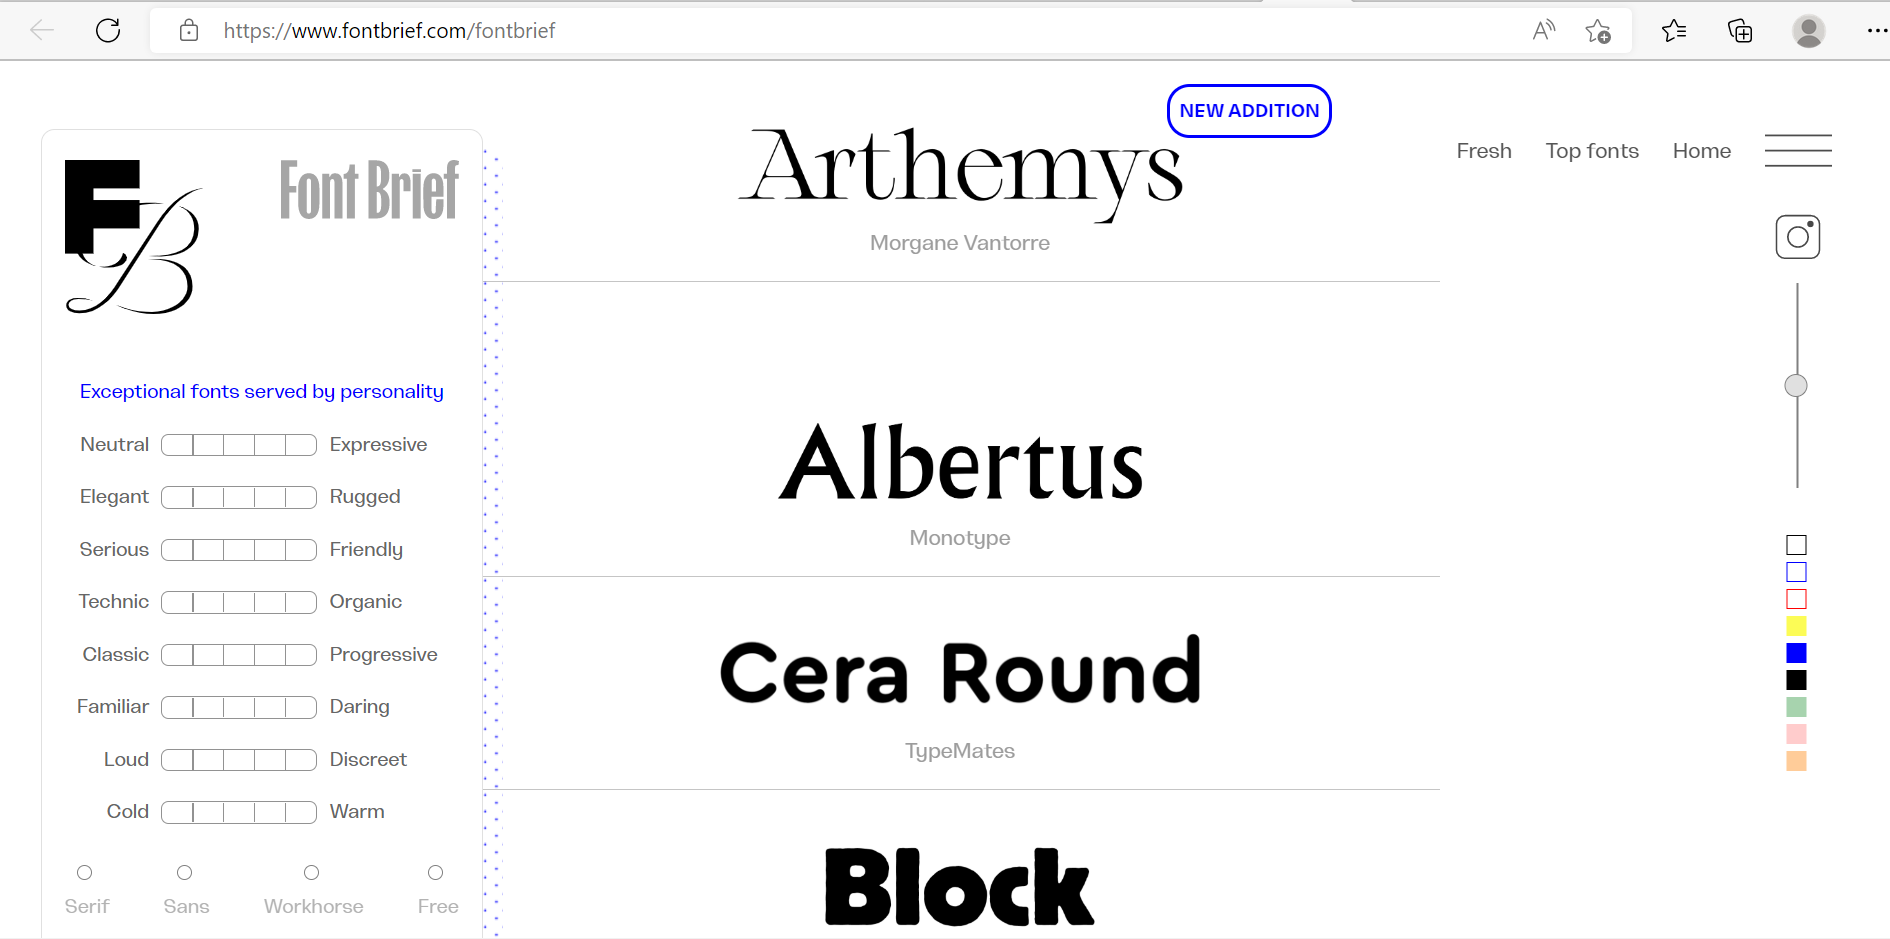This screenshot has height=939, width=1890.
Task: Toggle the Workhorse radio filter
Action: click(312, 873)
